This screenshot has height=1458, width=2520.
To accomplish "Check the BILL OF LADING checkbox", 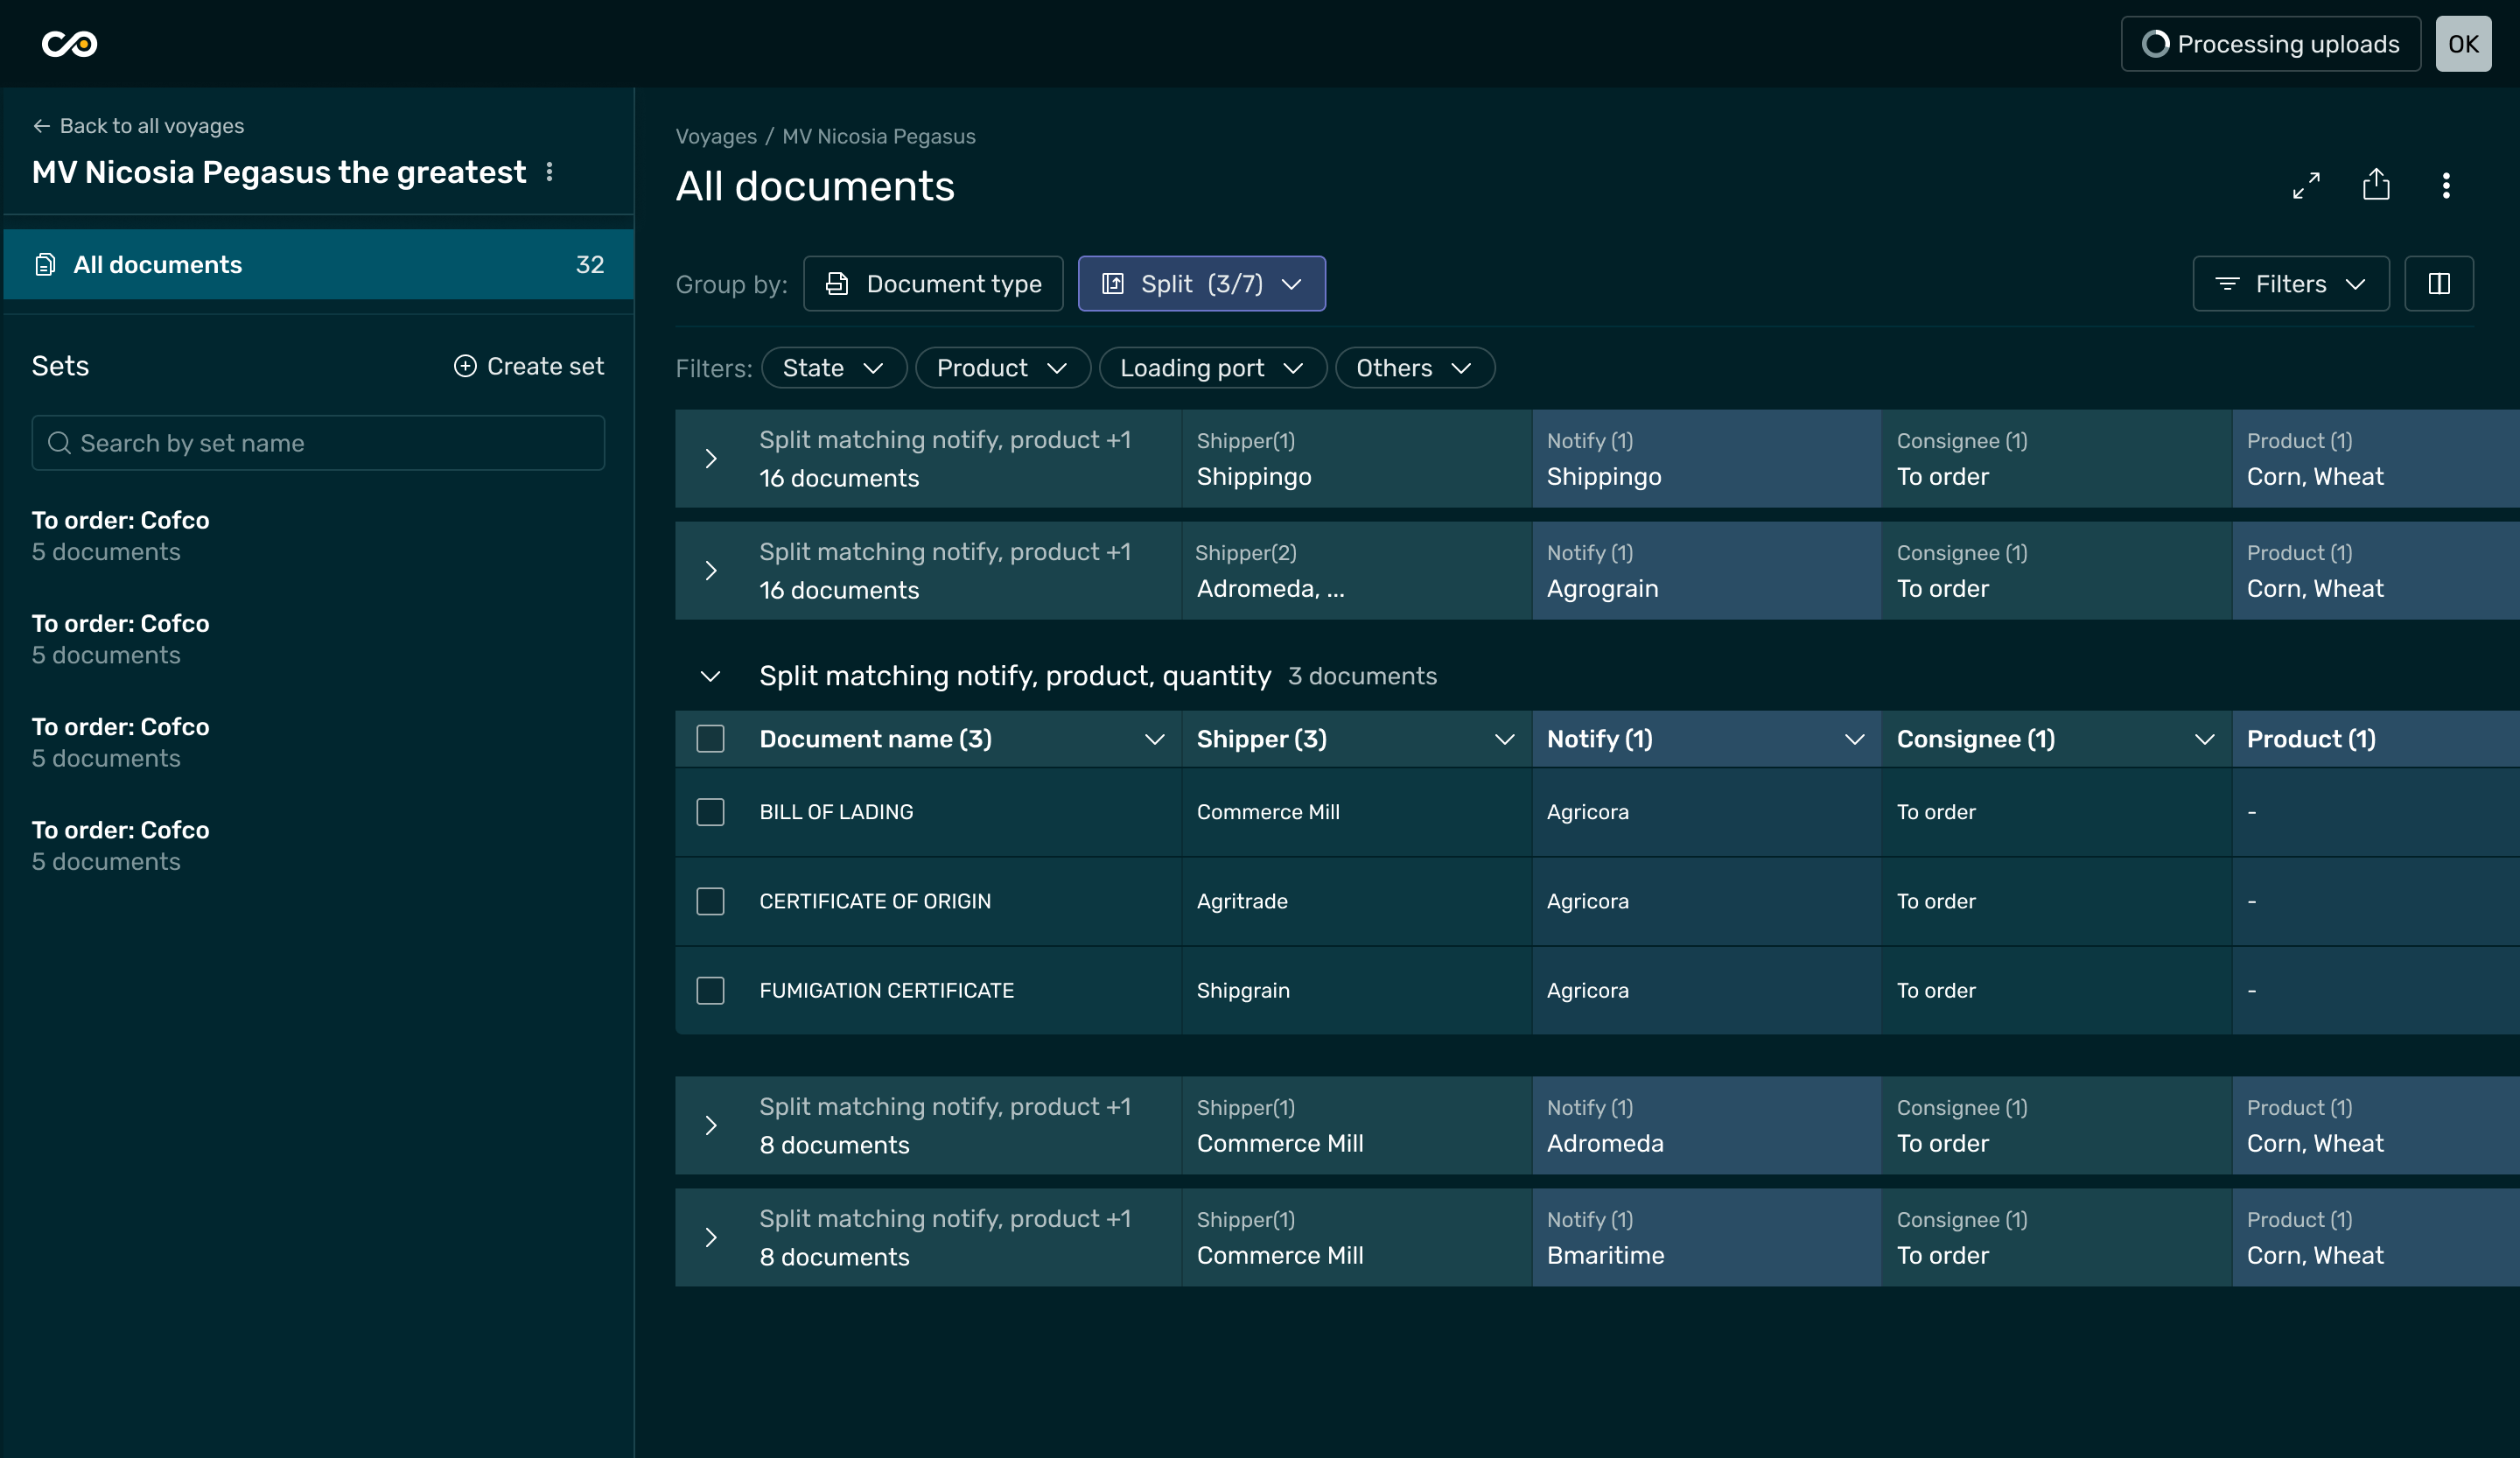I will (710, 812).
